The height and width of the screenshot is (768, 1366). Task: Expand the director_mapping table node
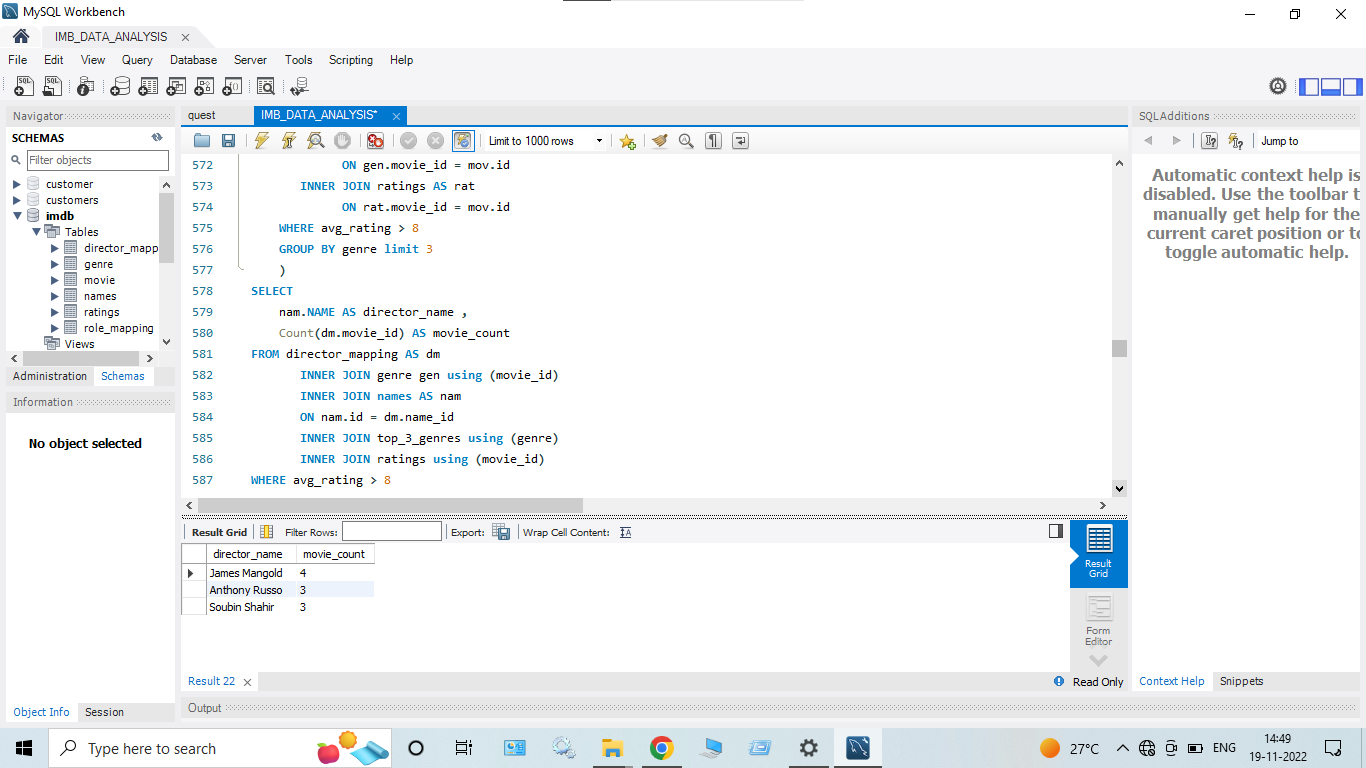55,248
